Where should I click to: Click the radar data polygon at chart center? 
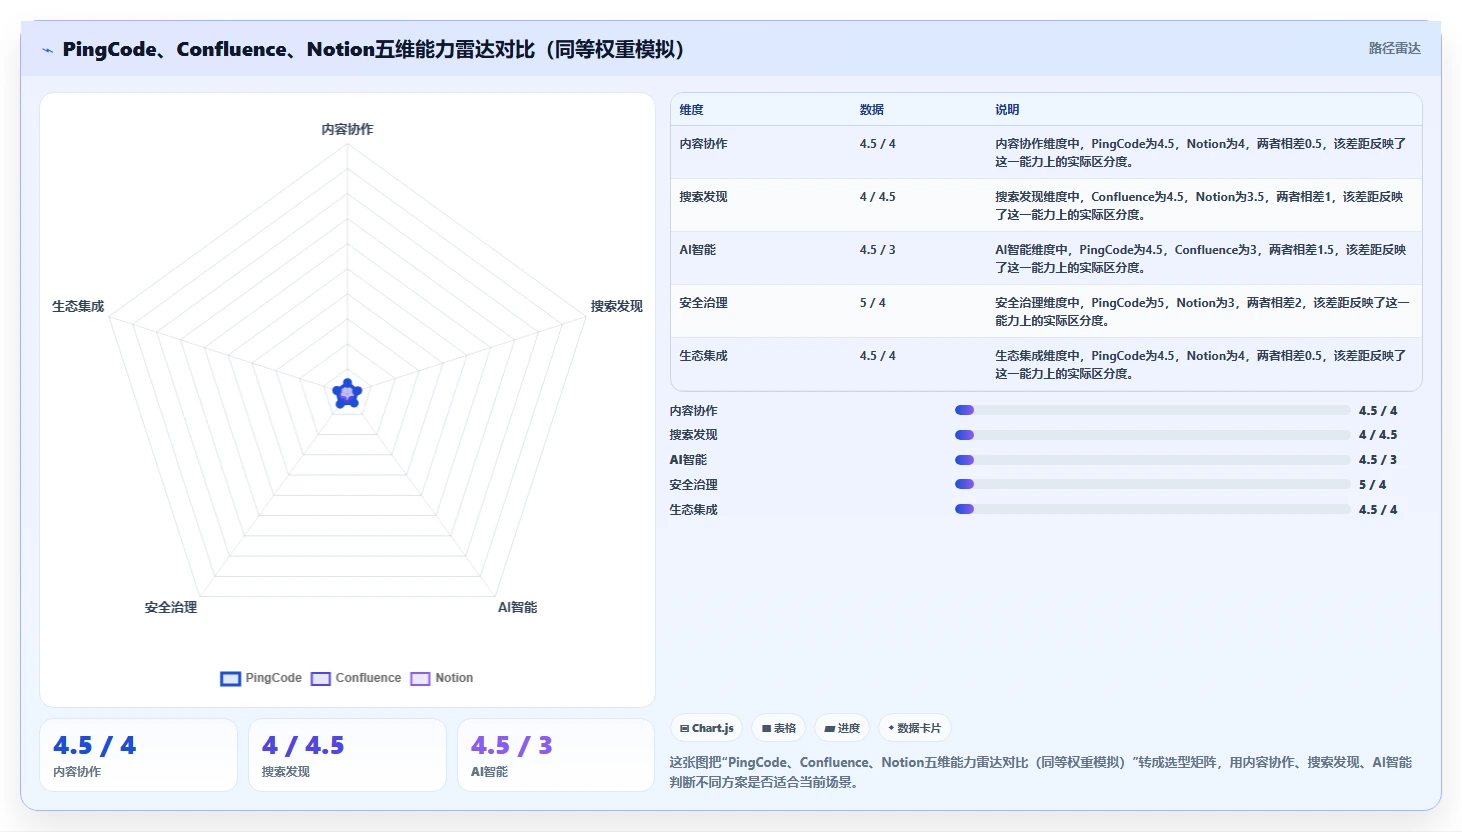[x=347, y=393]
